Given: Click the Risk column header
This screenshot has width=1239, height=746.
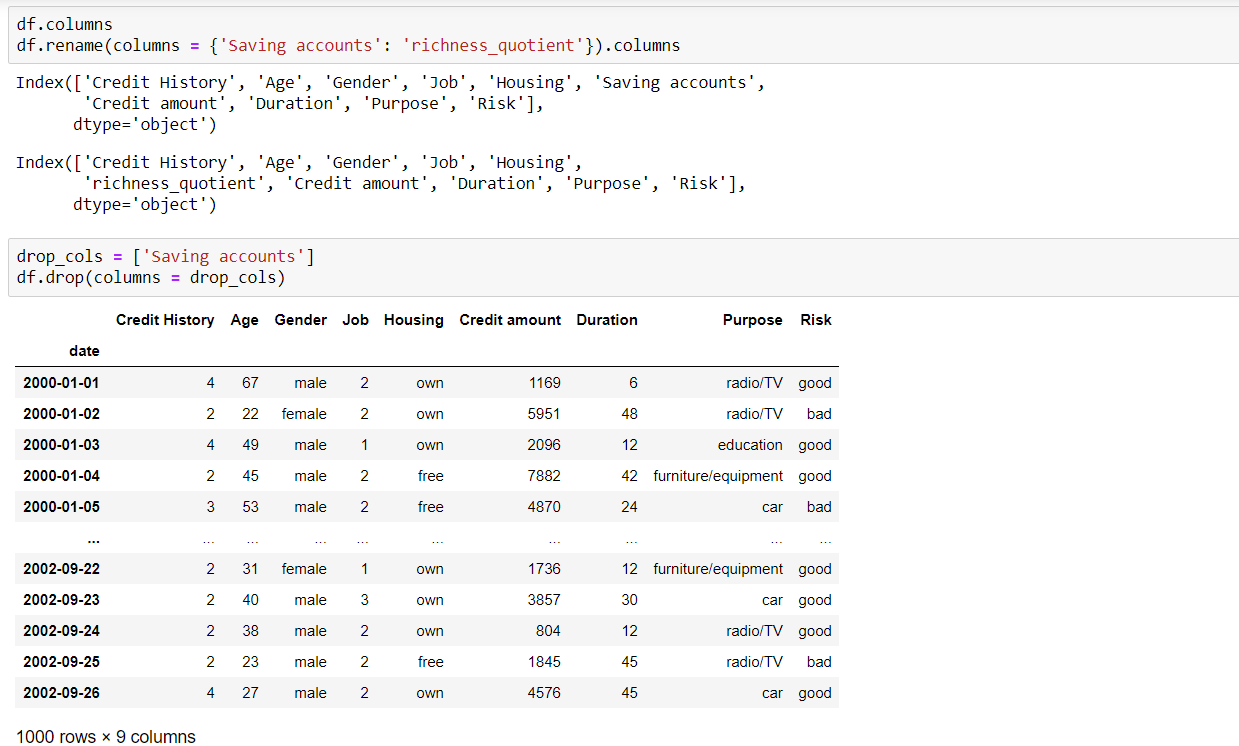Looking at the screenshot, I should [815, 320].
